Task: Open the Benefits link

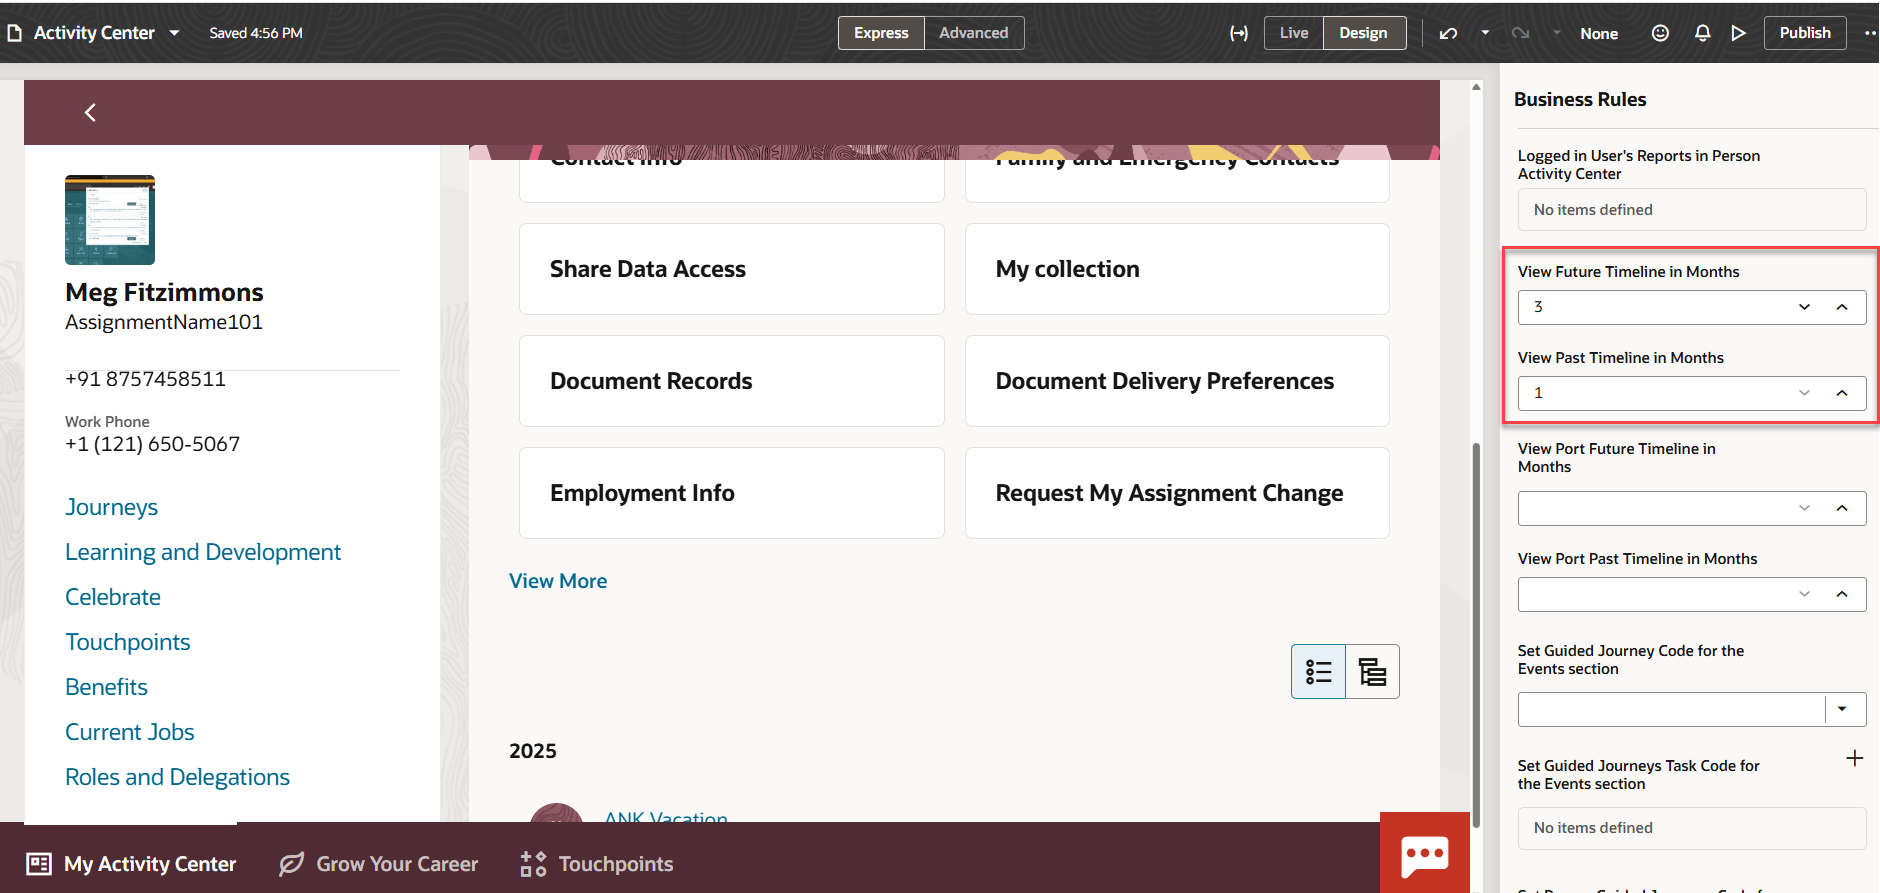Action: pos(106,687)
